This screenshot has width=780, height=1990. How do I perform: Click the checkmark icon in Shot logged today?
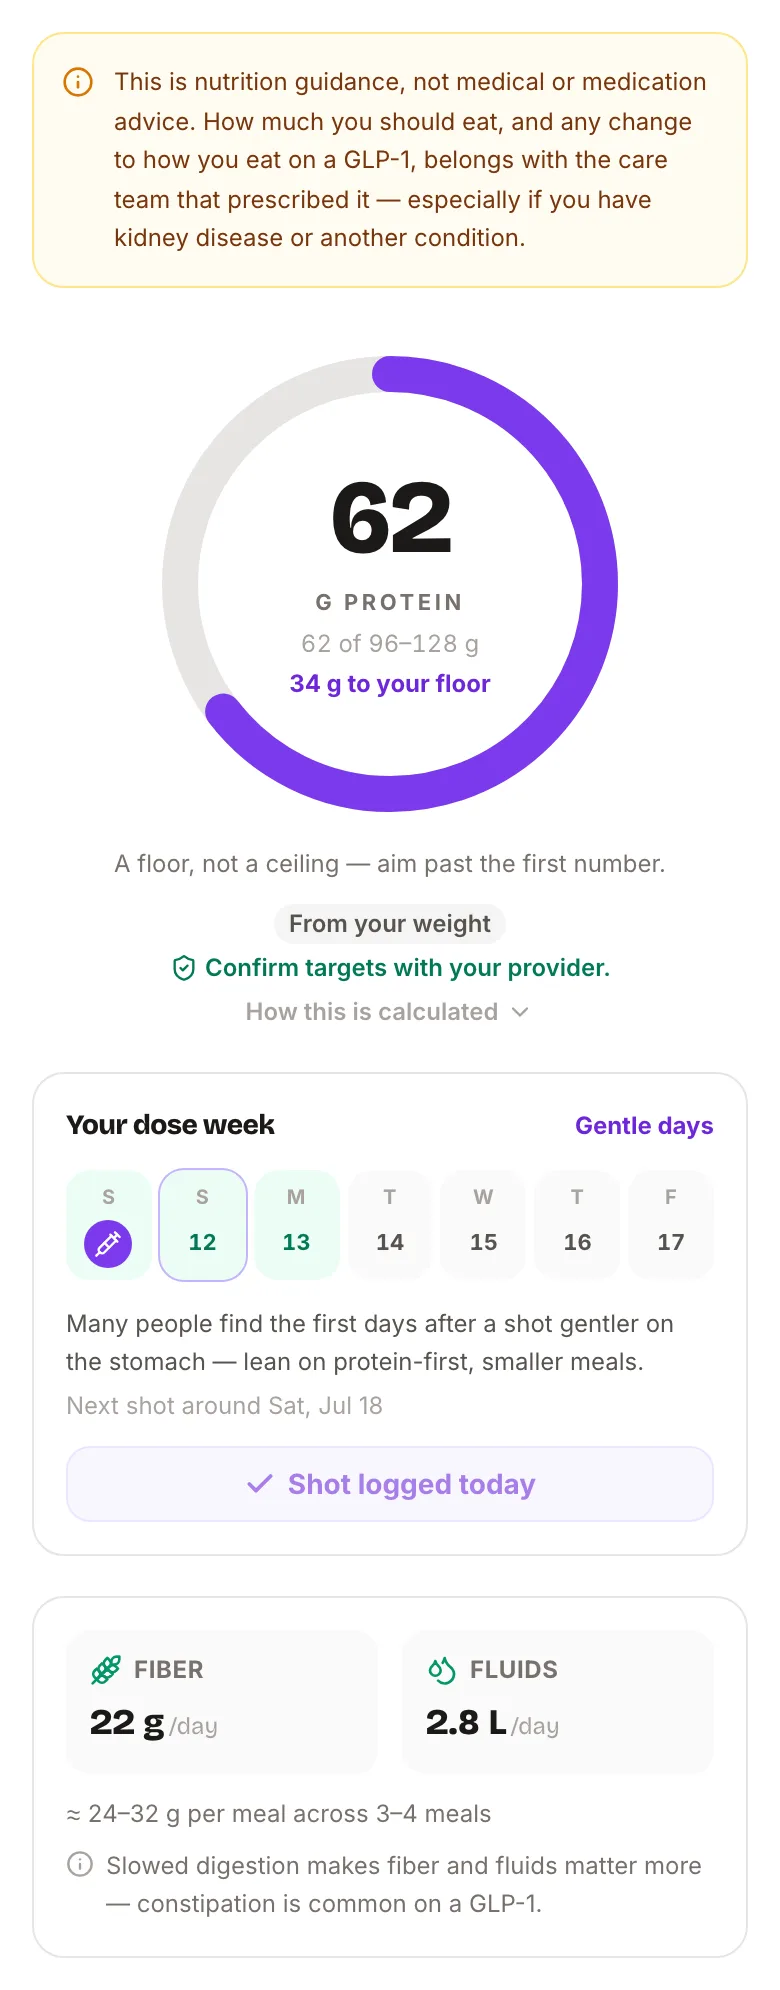click(260, 1483)
